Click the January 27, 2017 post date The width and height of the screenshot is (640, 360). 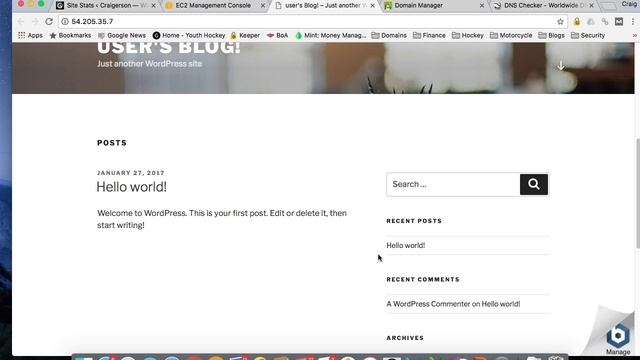(x=131, y=173)
